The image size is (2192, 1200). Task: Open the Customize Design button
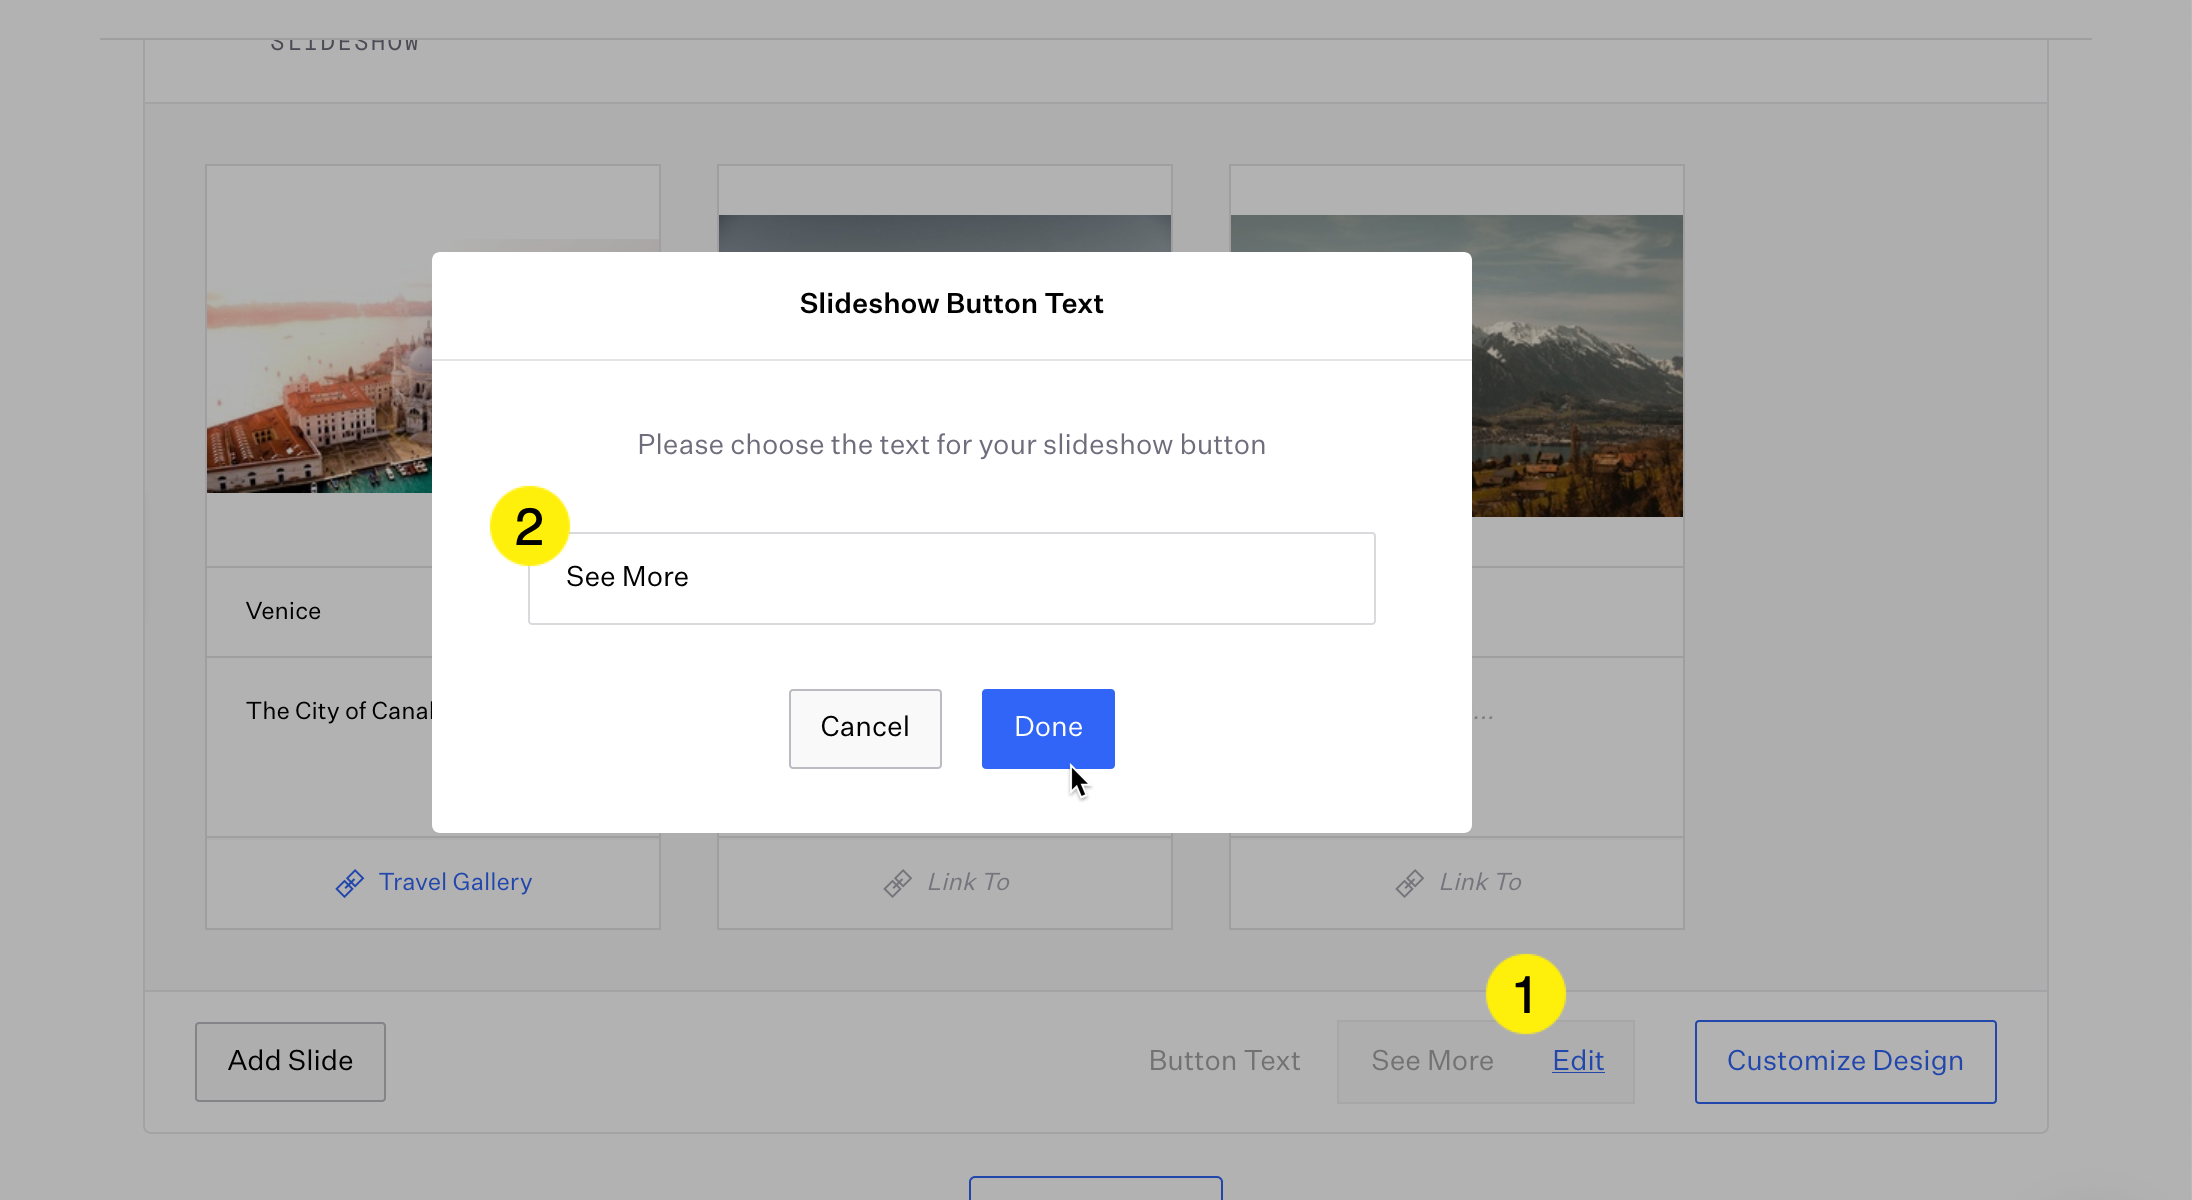click(x=1844, y=1061)
